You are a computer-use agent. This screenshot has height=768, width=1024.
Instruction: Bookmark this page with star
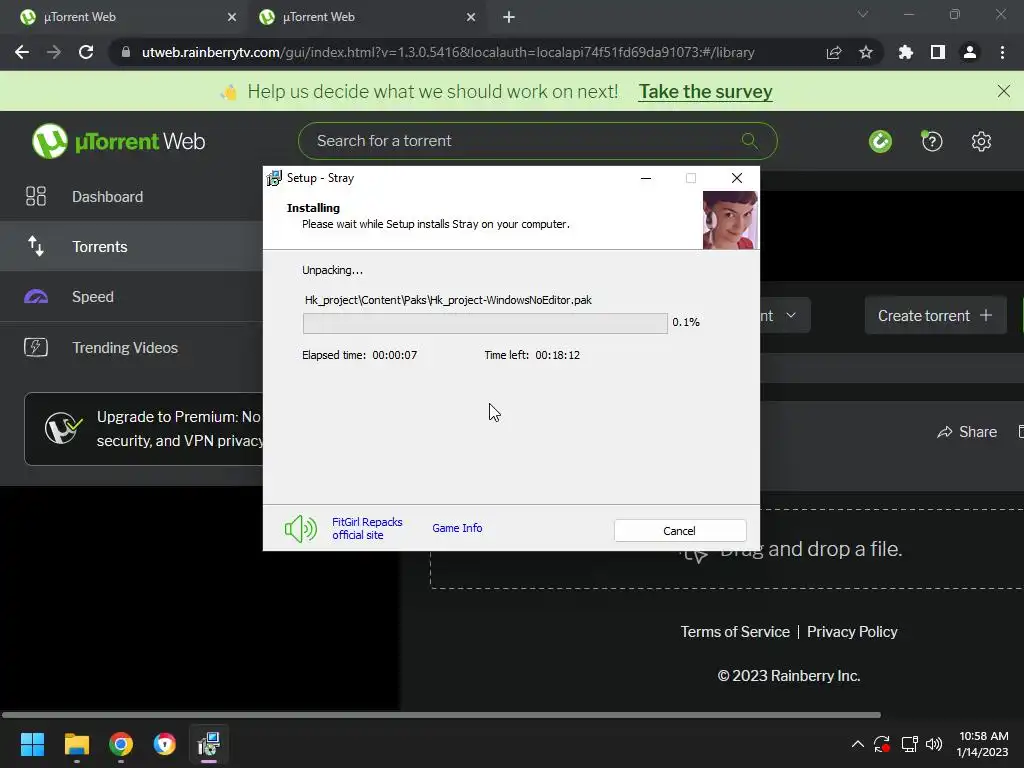pyautogui.click(x=865, y=52)
